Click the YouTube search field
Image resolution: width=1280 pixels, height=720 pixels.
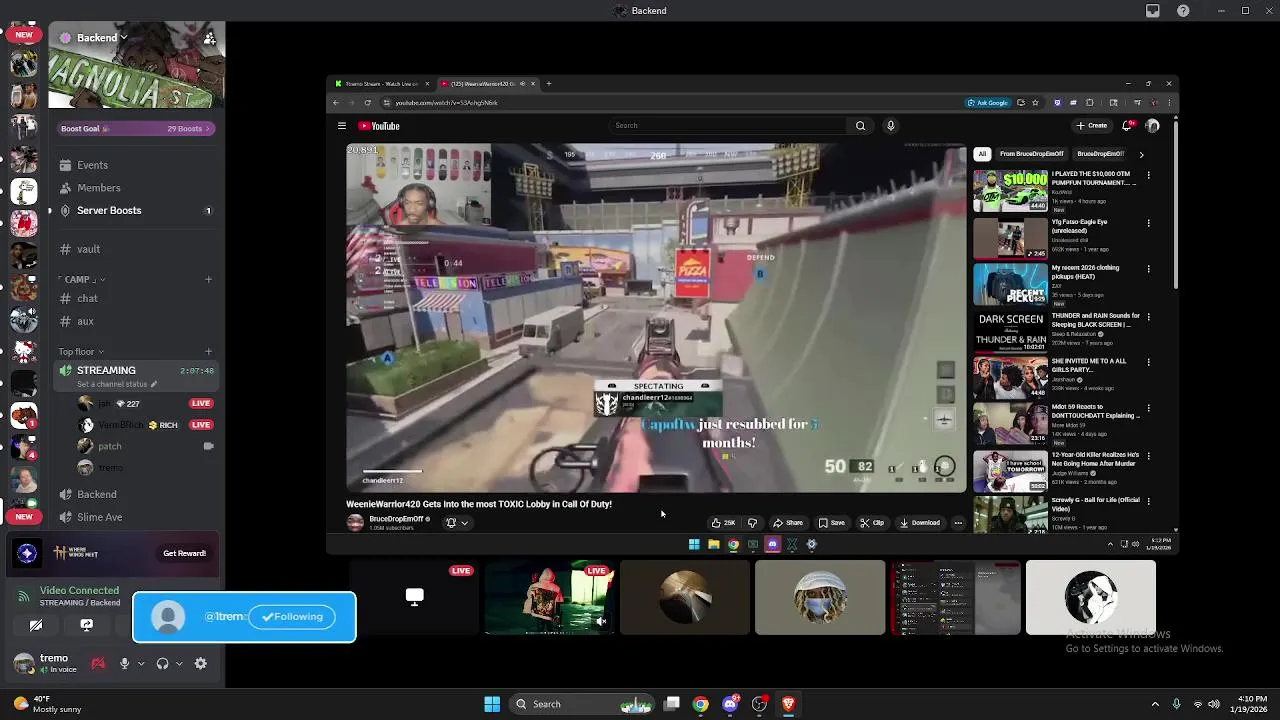pyautogui.click(x=728, y=125)
